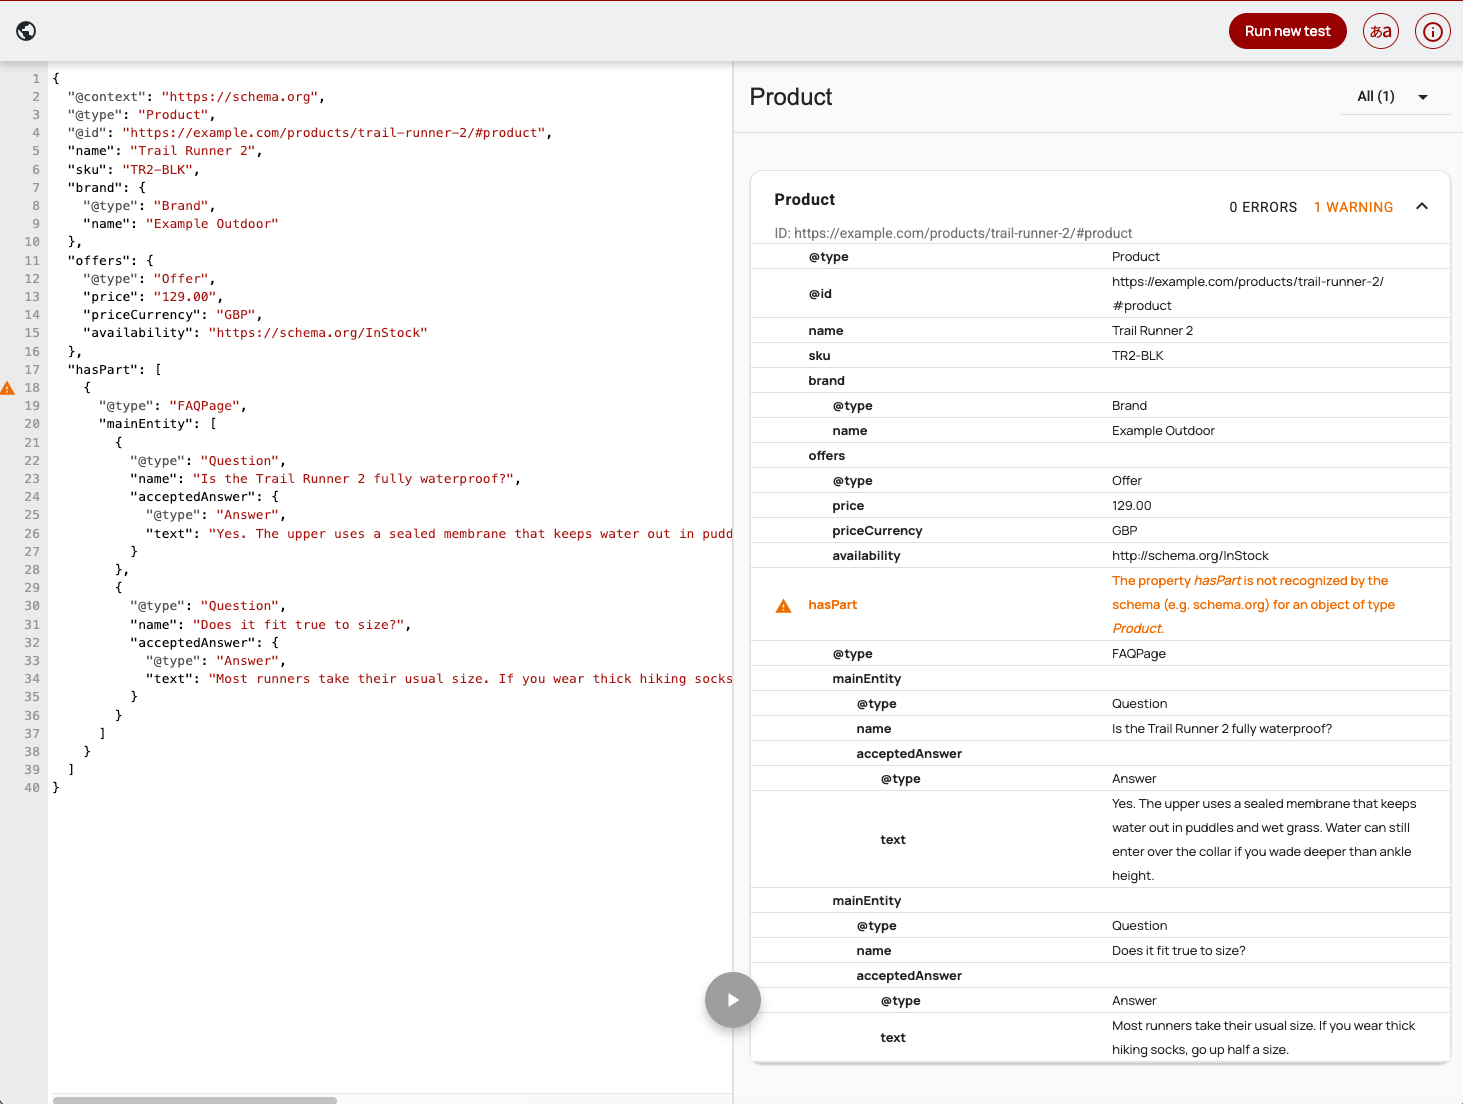Screen dimensions: 1463x1104
Task: Click the "@context" code line
Action: click(196, 97)
